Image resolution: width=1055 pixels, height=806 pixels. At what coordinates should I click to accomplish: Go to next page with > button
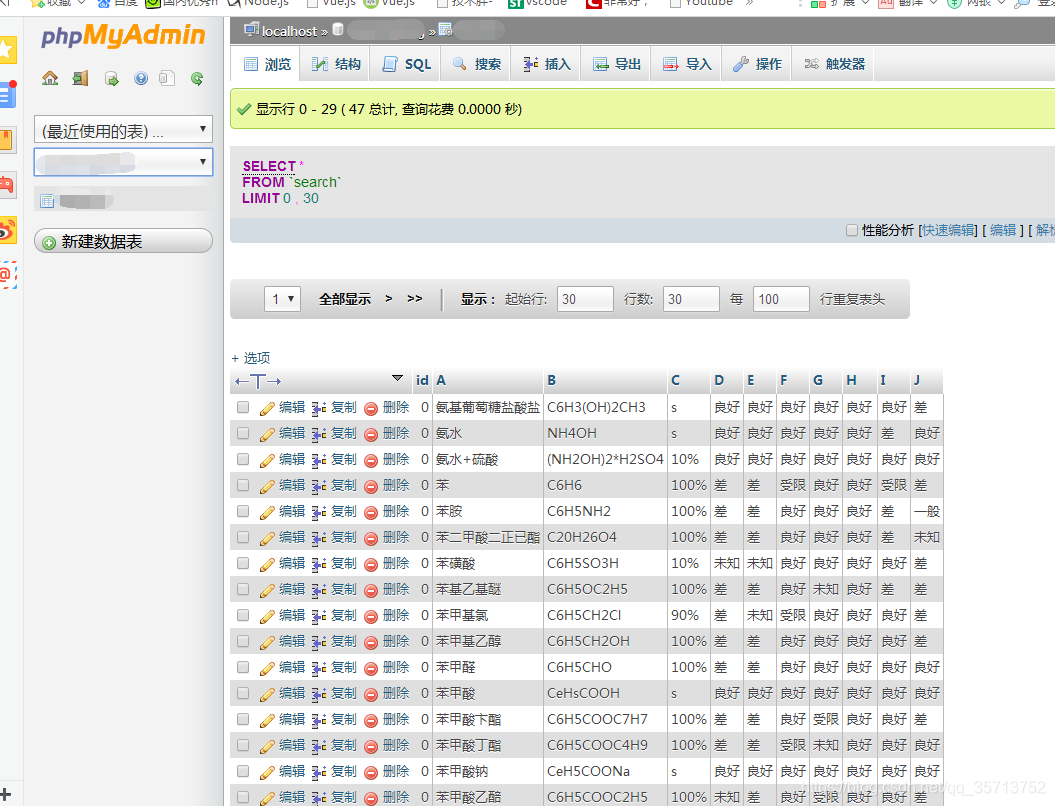click(388, 299)
